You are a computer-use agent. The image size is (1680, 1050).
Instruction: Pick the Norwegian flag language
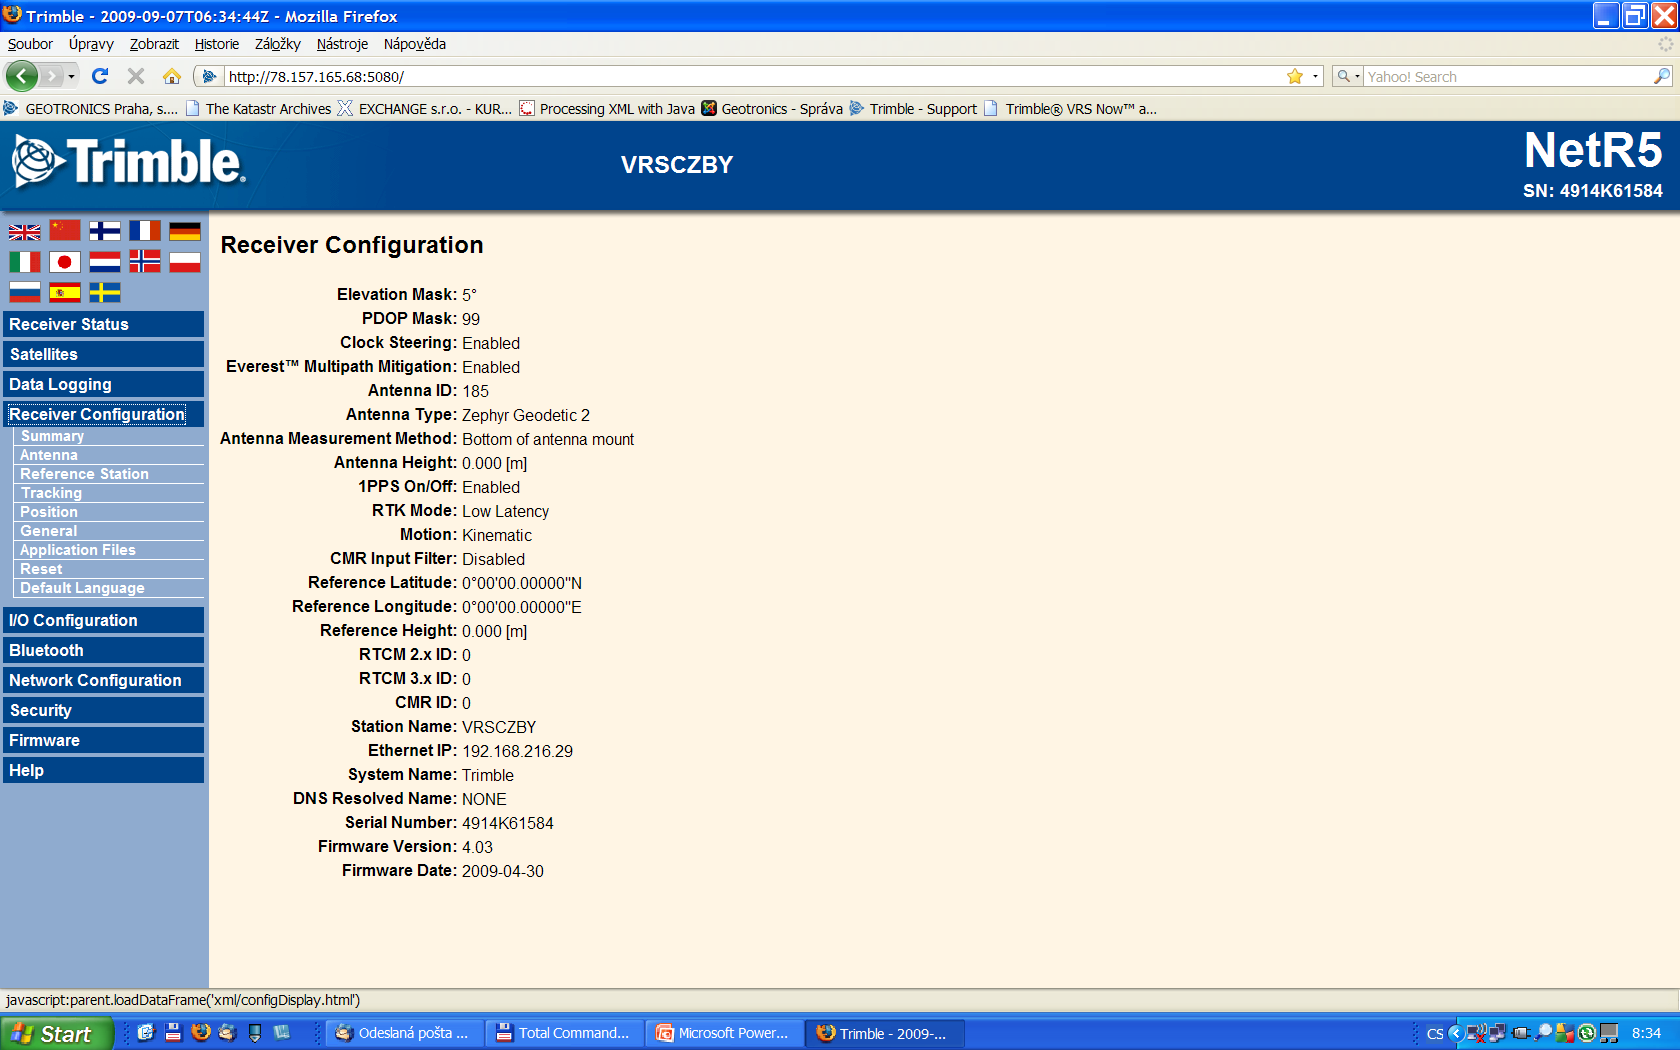pyautogui.click(x=145, y=261)
